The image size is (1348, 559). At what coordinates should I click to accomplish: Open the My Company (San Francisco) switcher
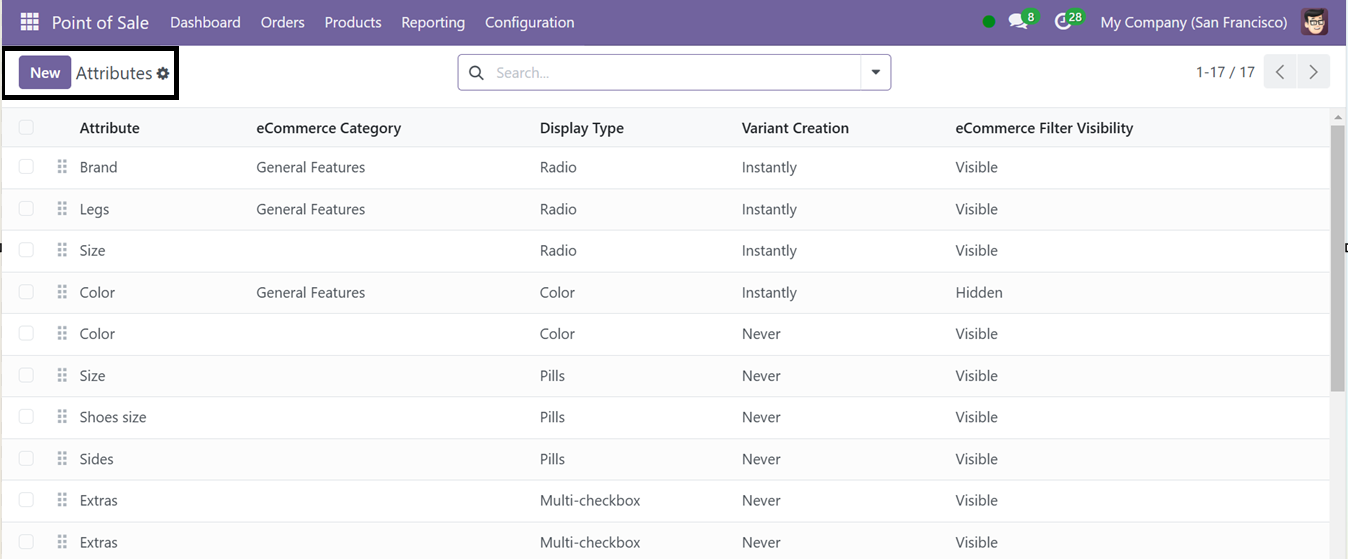point(1194,22)
